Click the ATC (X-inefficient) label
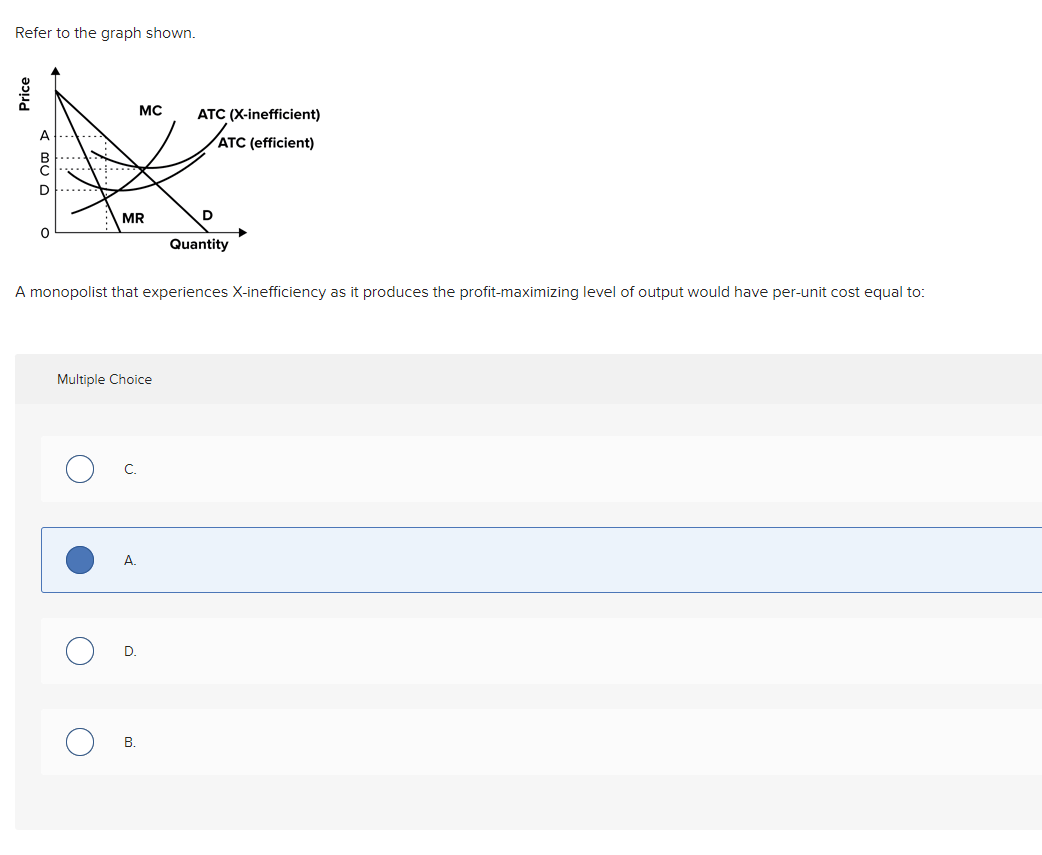The width and height of the screenshot is (1042, 855). click(259, 114)
